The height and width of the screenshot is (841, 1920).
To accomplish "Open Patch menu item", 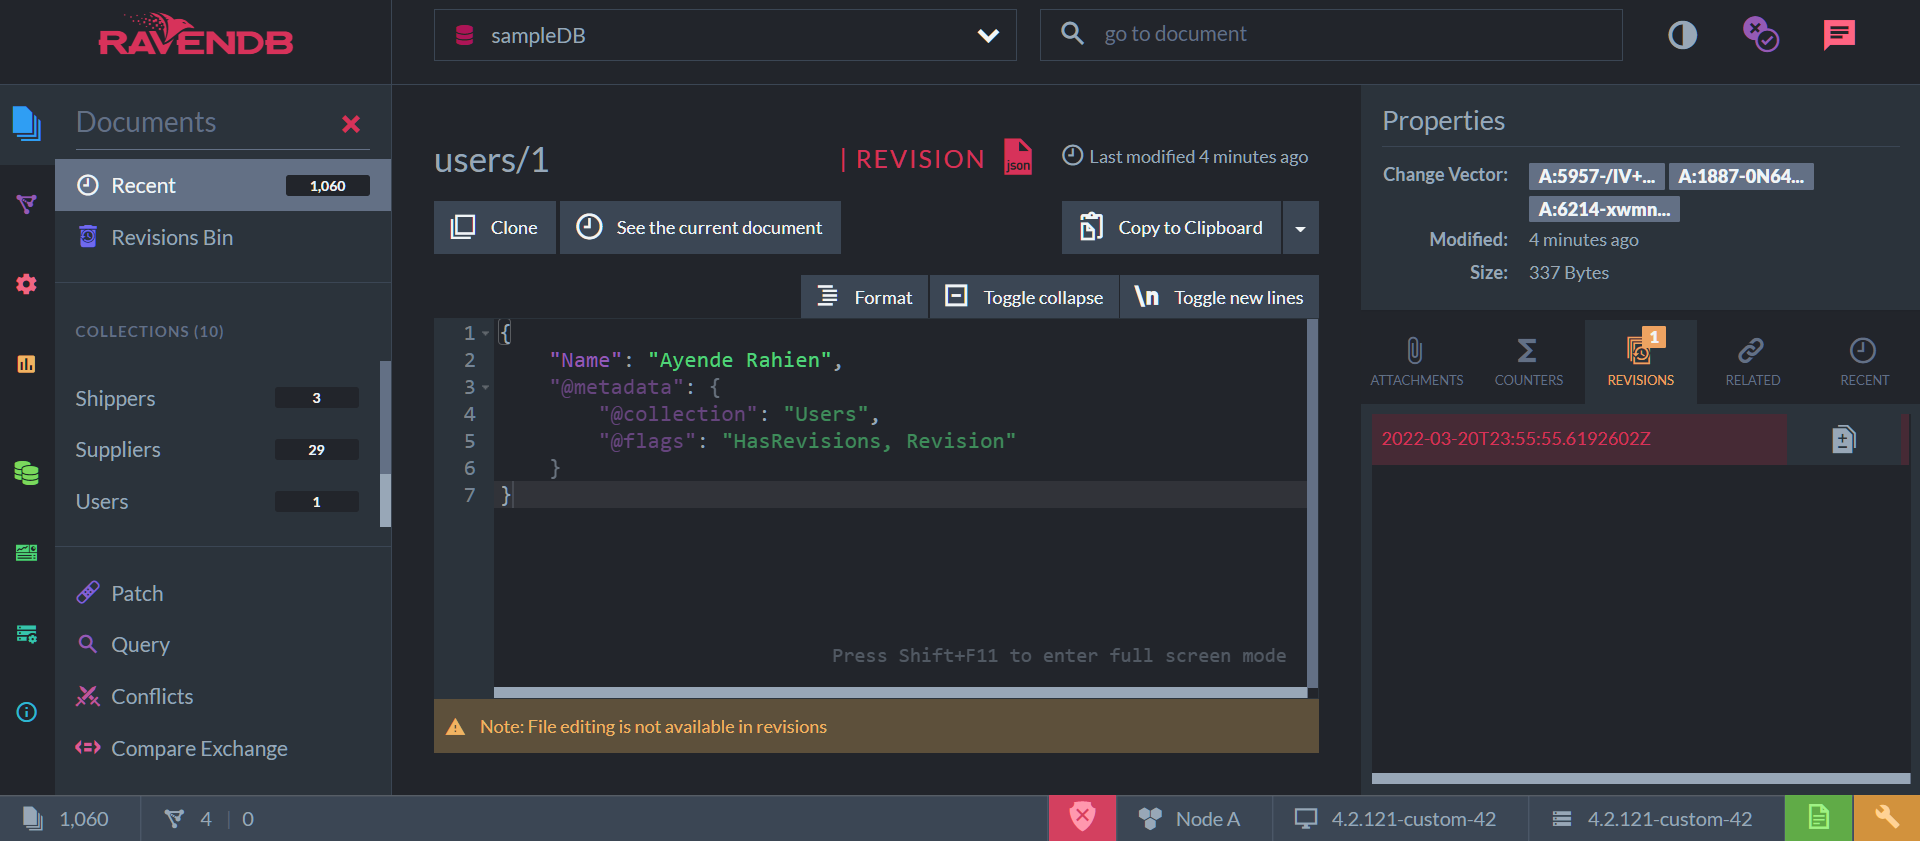I will (x=223, y=593).
